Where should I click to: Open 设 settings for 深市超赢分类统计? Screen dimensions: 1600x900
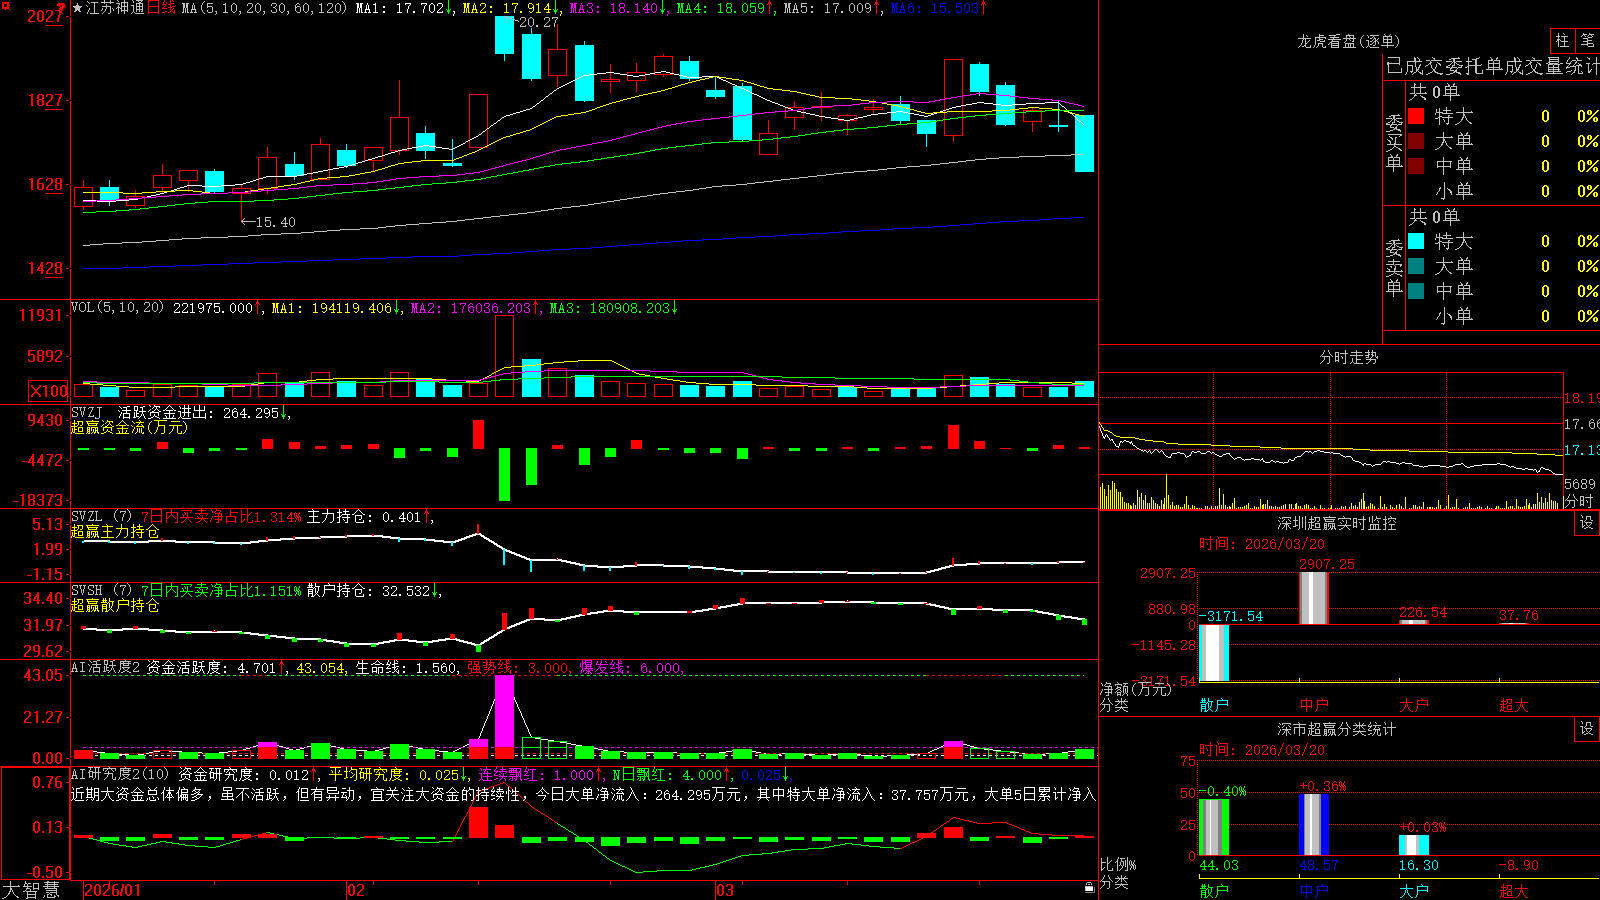tap(1587, 729)
